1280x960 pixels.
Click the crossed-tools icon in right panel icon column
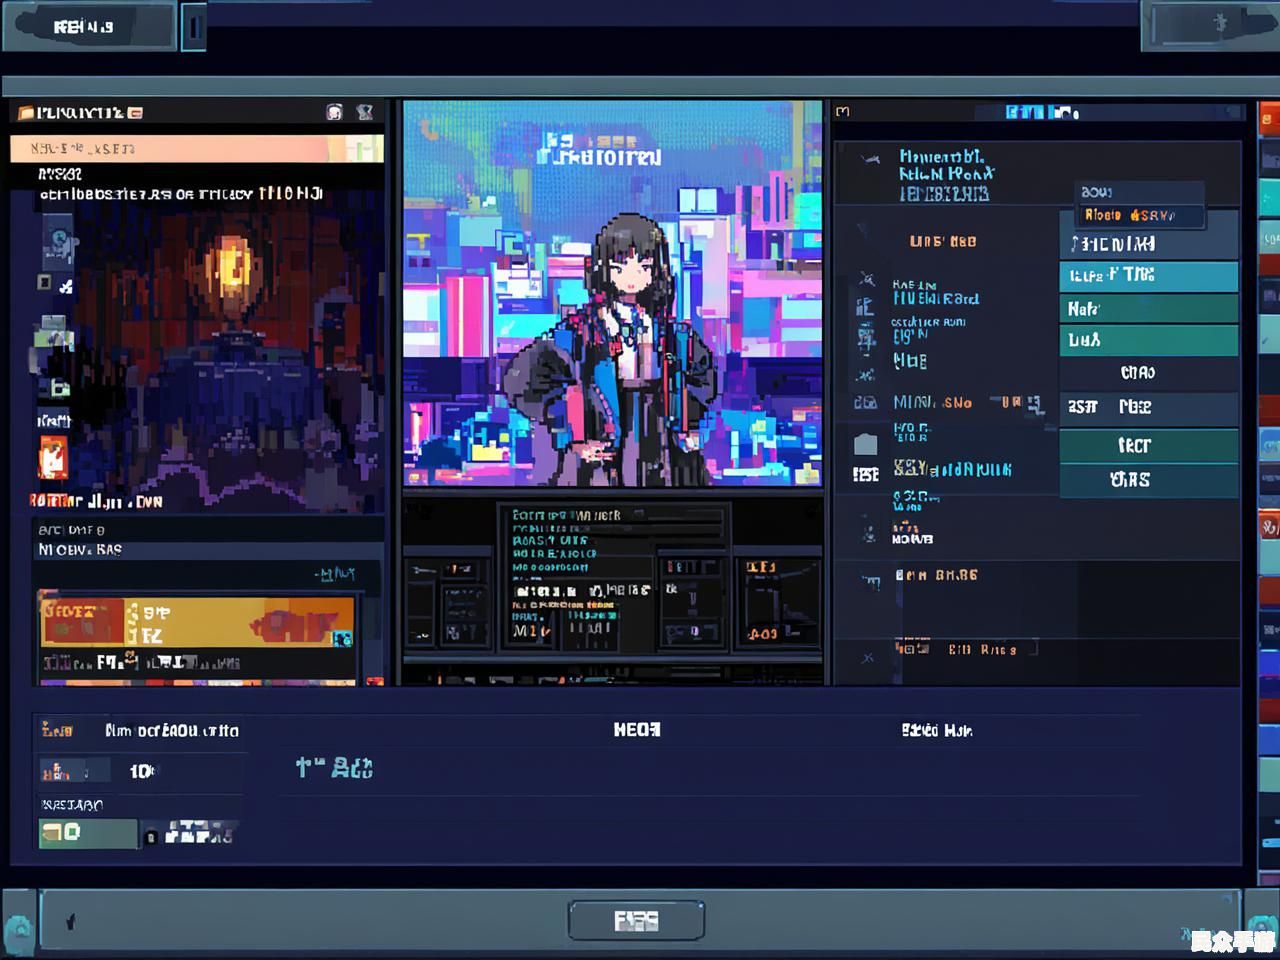(867, 279)
